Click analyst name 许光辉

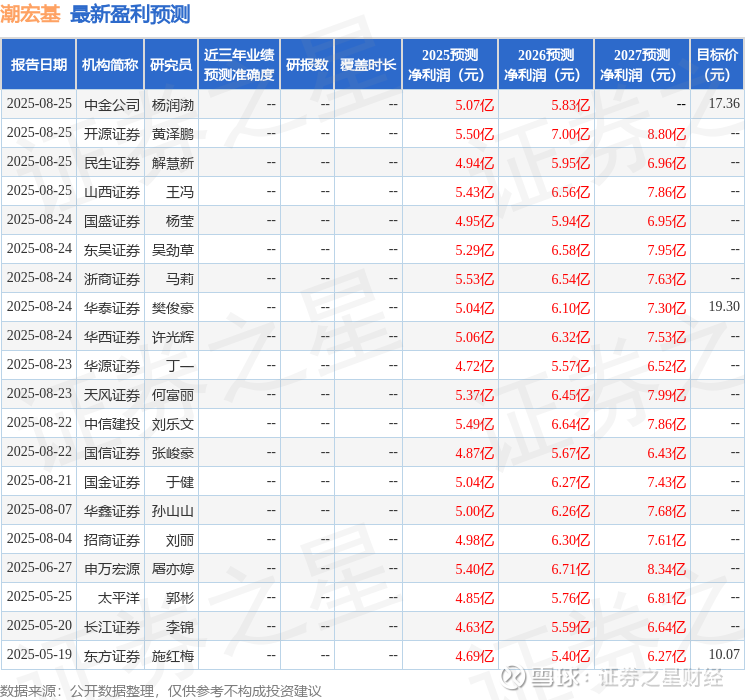172,337
